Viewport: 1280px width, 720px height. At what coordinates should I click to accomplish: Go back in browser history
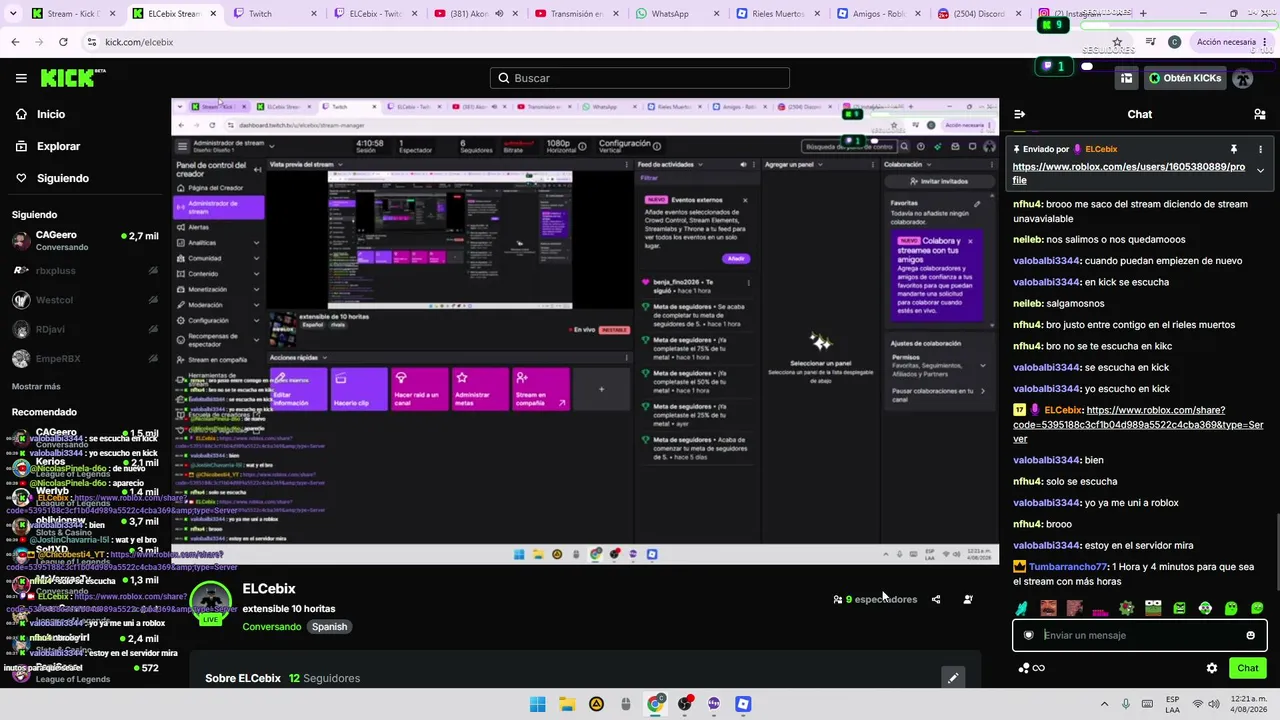point(15,42)
